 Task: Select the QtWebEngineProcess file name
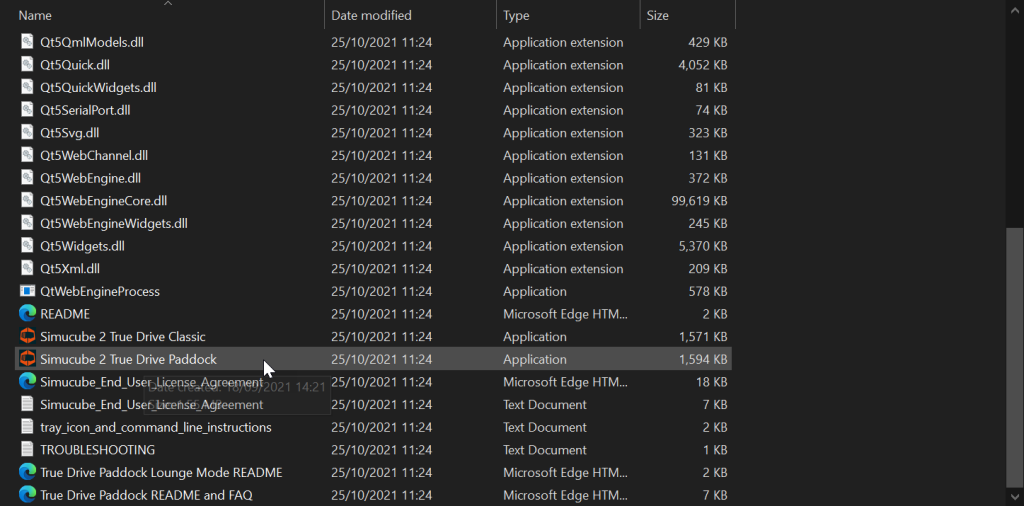[100, 291]
